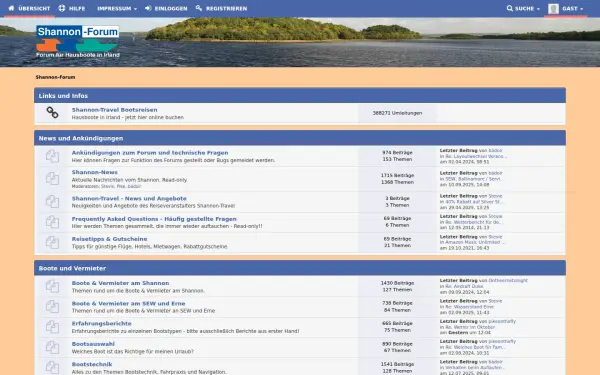
Task: Click forum icon beside Shannon-Travel News und Angebote
Action: (52, 201)
